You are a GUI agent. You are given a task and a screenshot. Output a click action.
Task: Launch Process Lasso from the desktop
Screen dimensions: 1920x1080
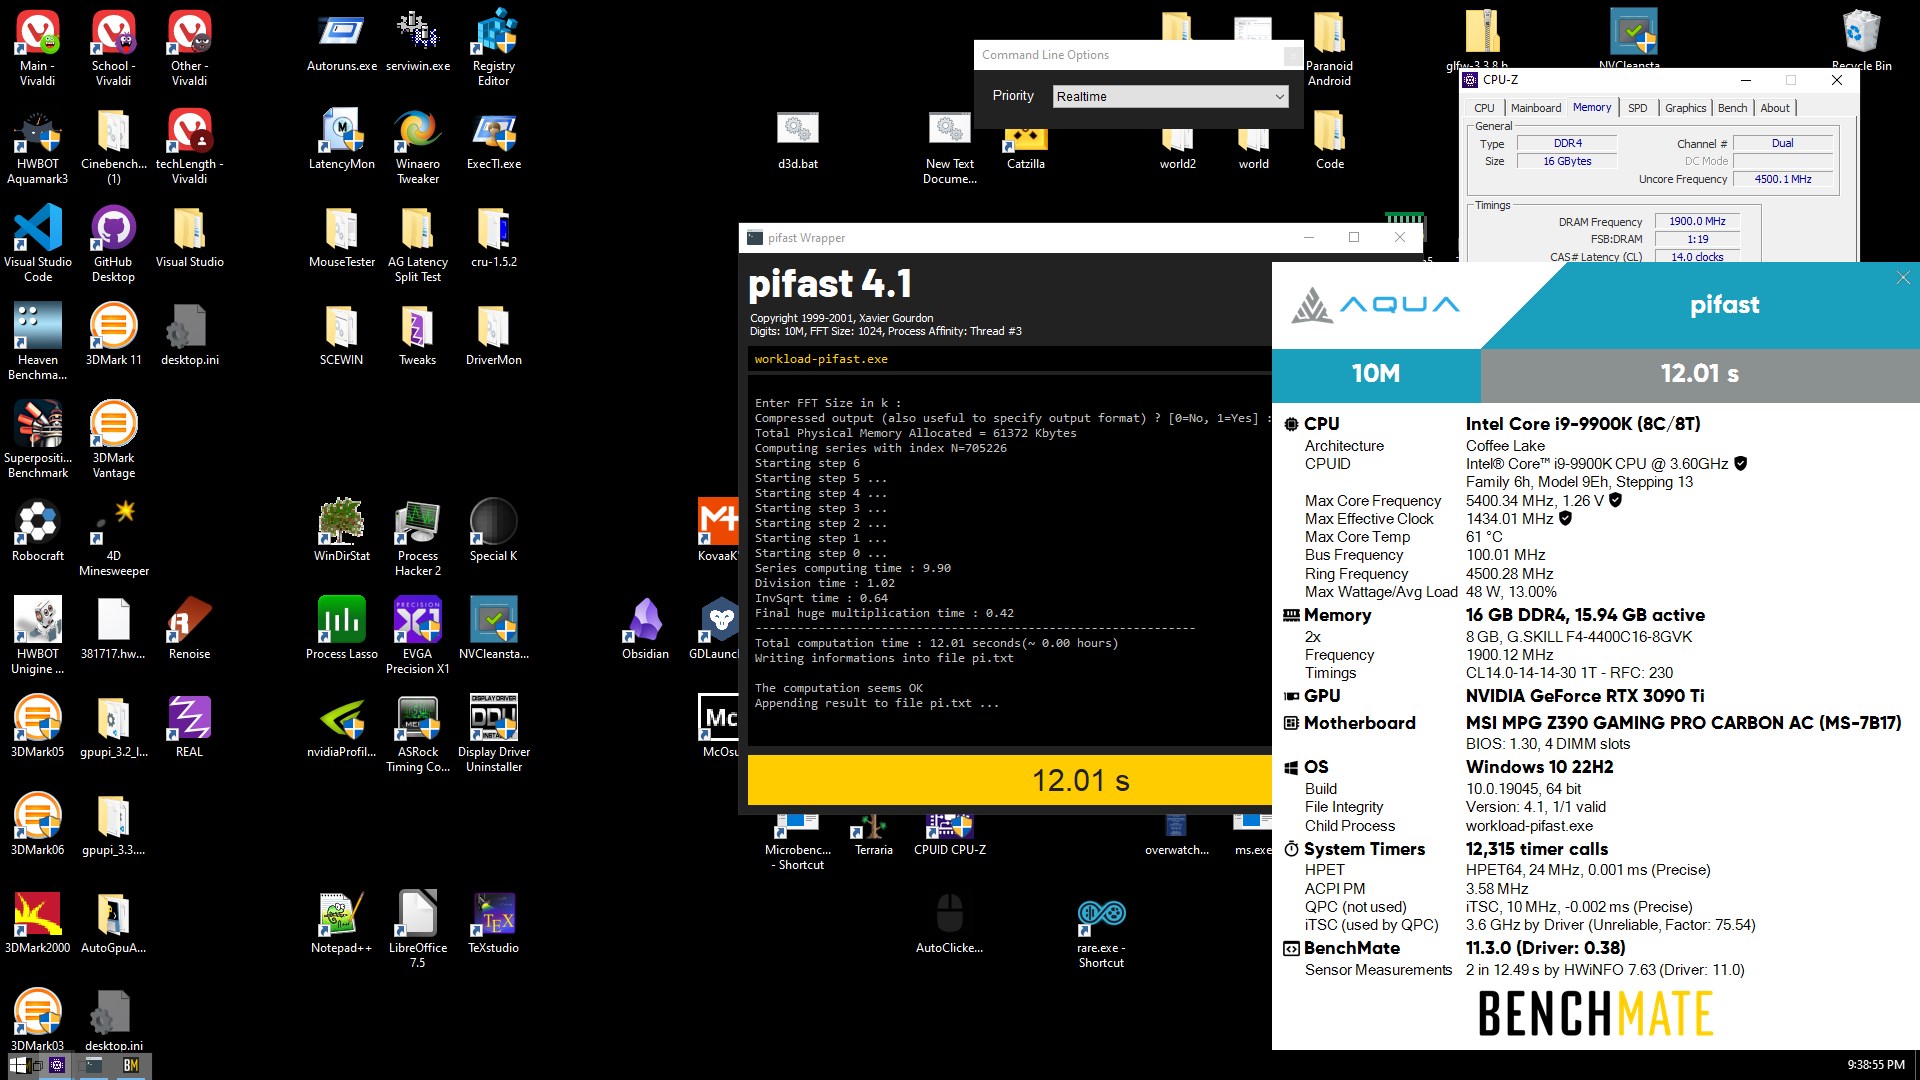tap(342, 628)
